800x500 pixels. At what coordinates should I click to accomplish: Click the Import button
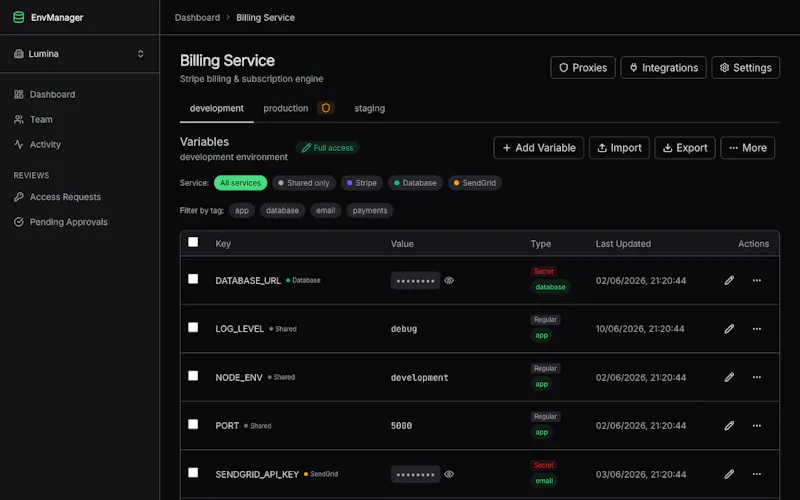tap(619, 148)
